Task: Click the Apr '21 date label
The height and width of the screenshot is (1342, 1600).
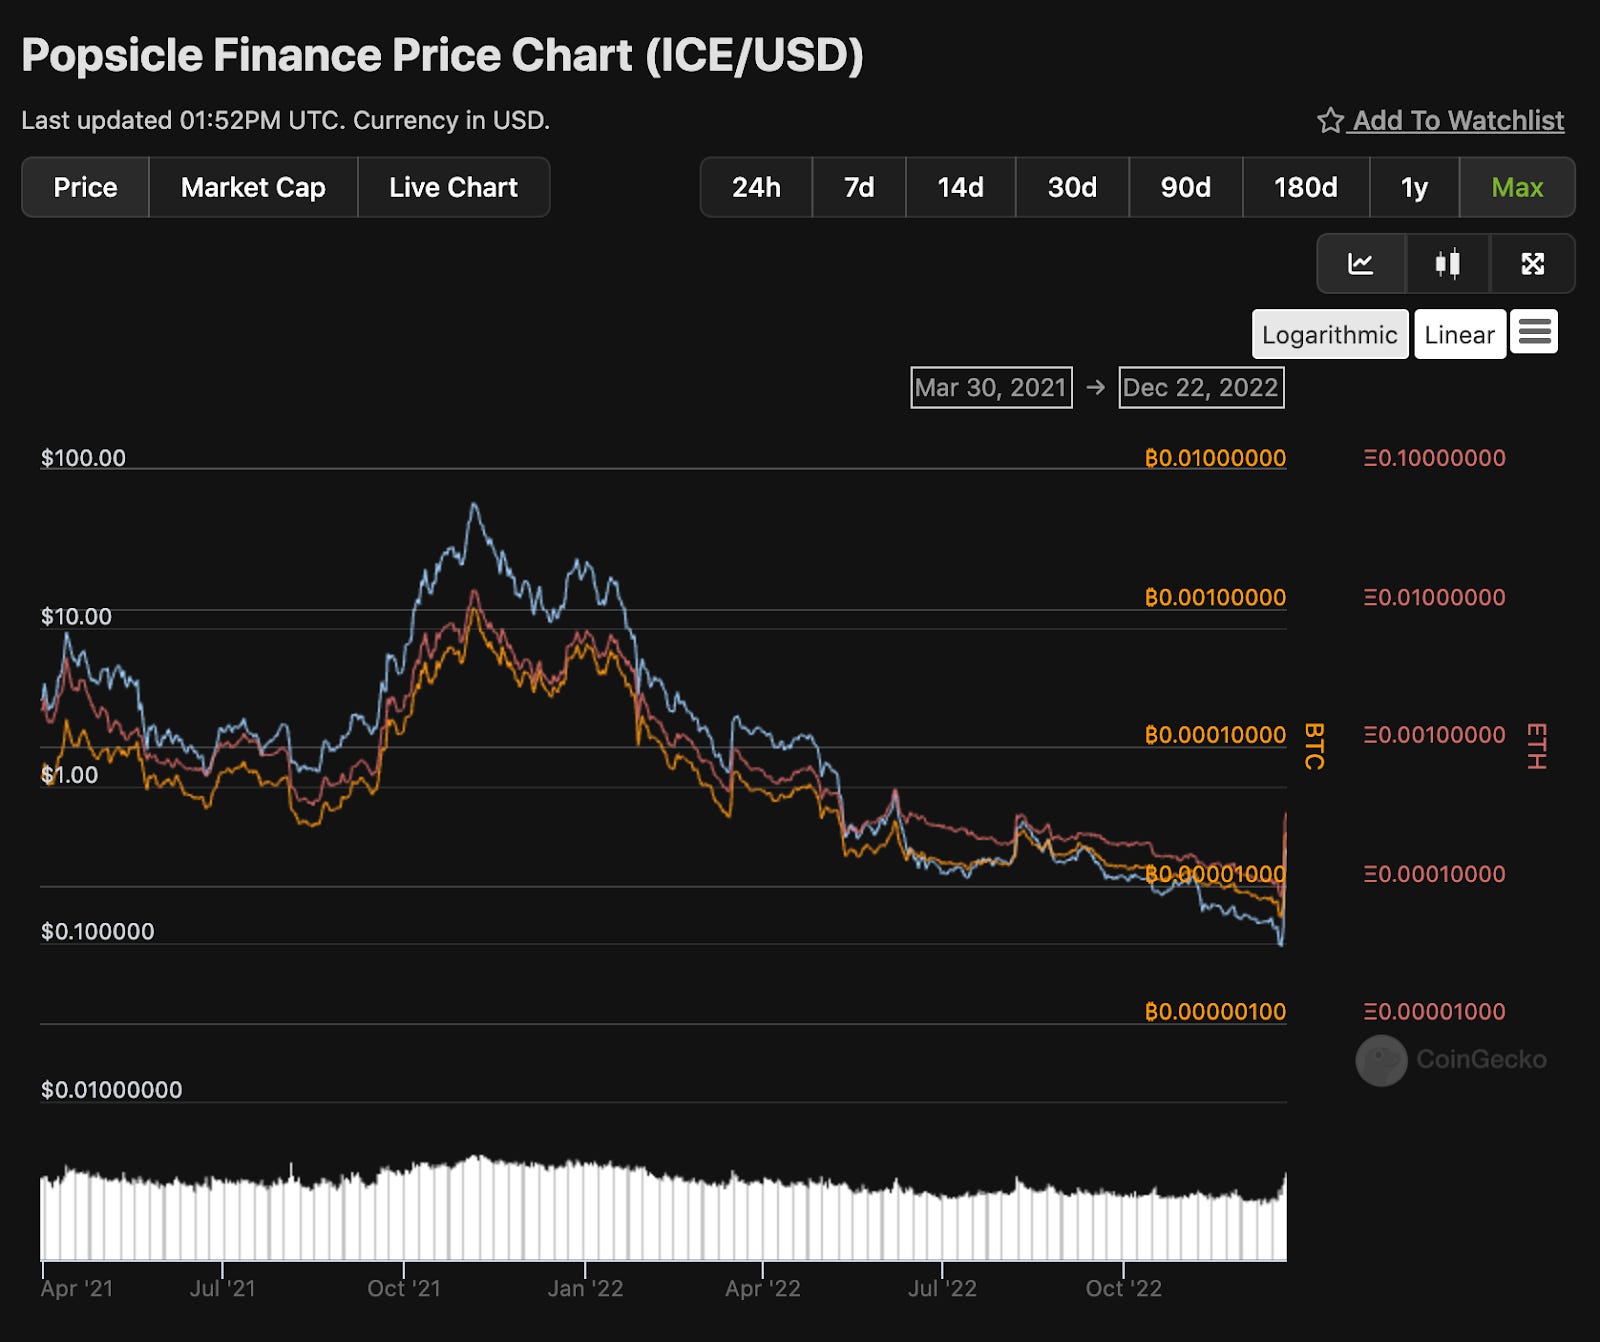Action: coord(77,1289)
